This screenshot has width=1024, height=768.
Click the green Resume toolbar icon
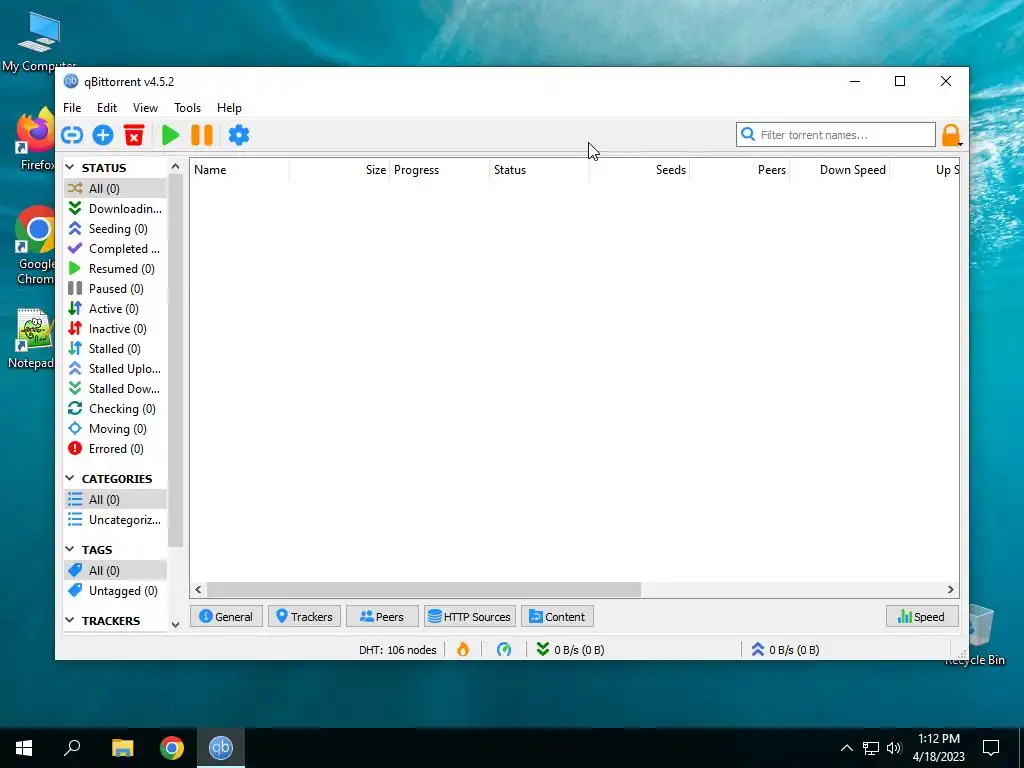pos(170,135)
